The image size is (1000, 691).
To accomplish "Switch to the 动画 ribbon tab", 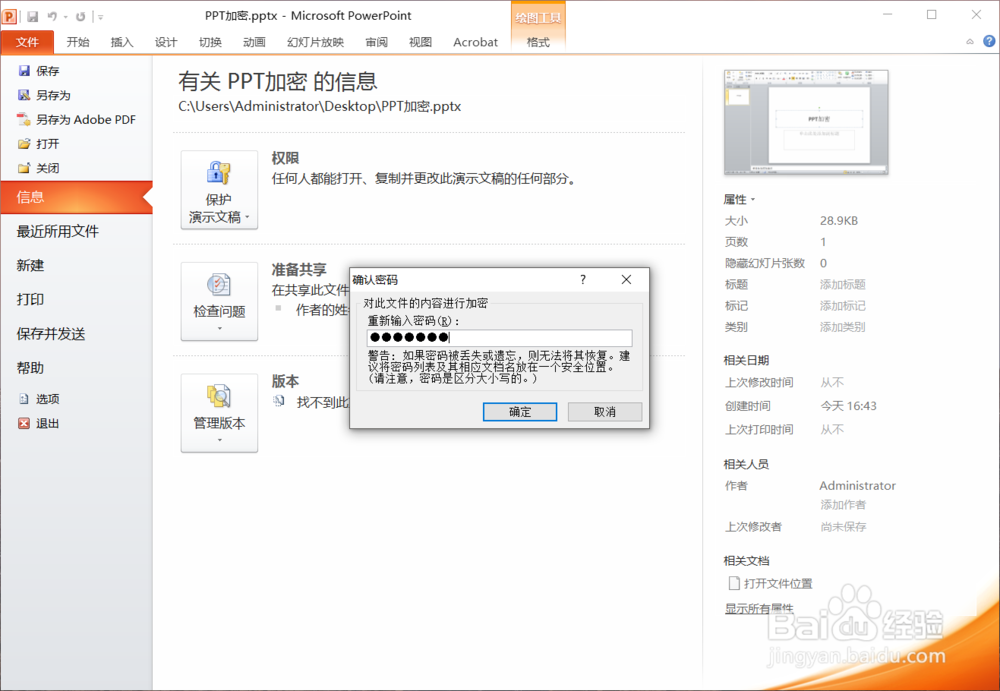I will click(254, 42).
